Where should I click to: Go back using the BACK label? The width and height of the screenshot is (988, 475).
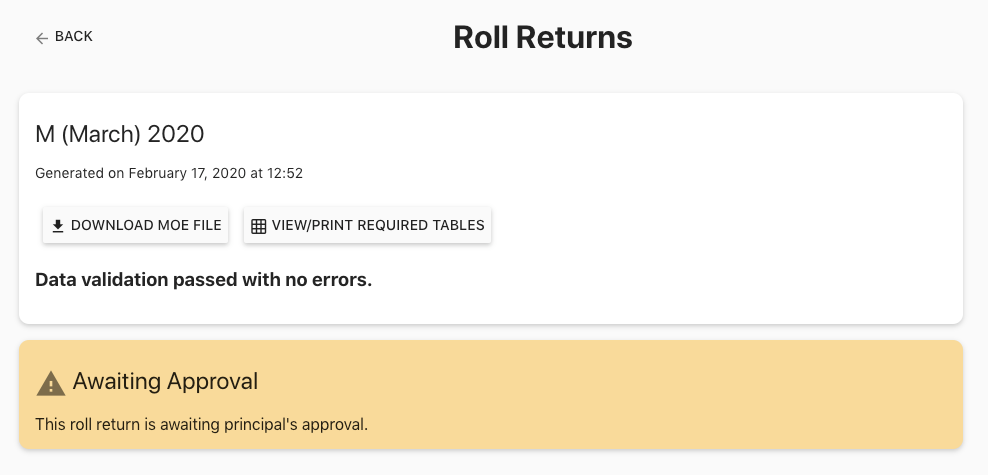(74, 37)
